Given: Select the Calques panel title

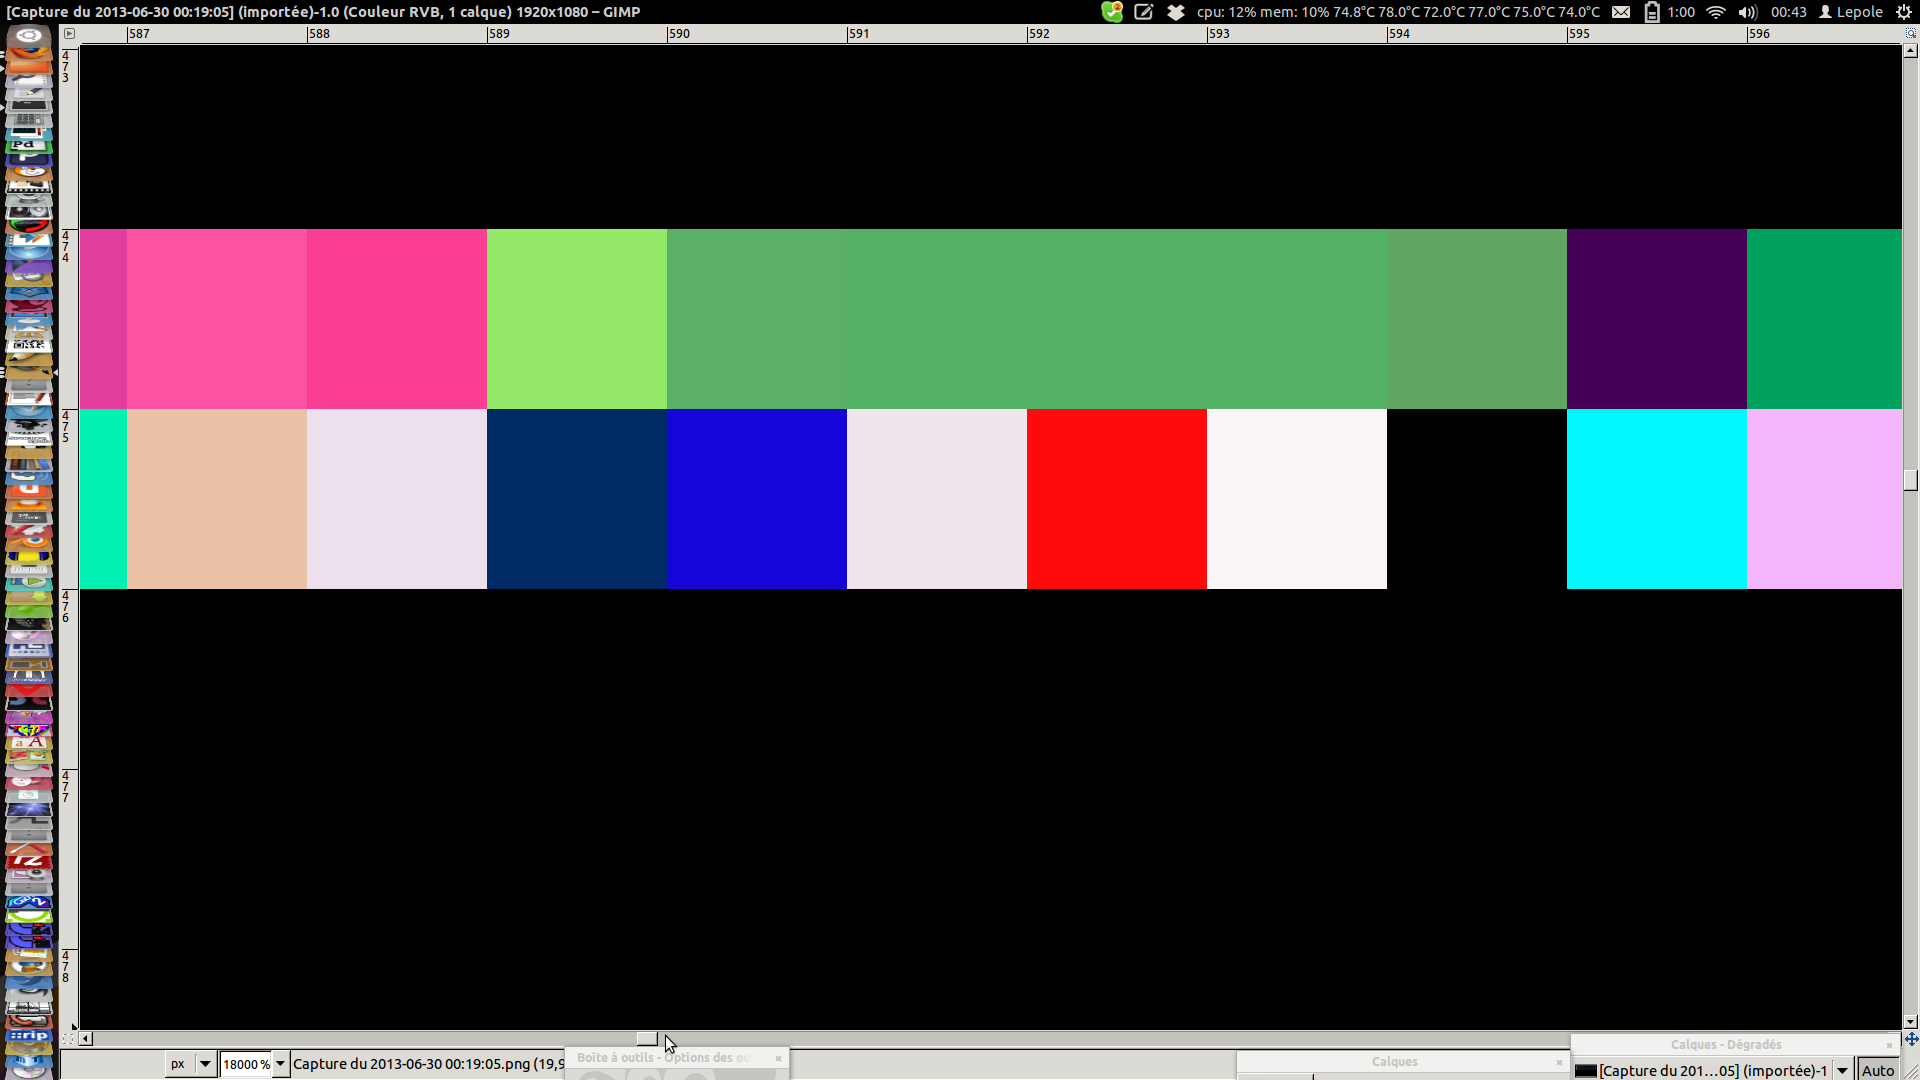Looking at the screenshot, I should [1394, 1061].
